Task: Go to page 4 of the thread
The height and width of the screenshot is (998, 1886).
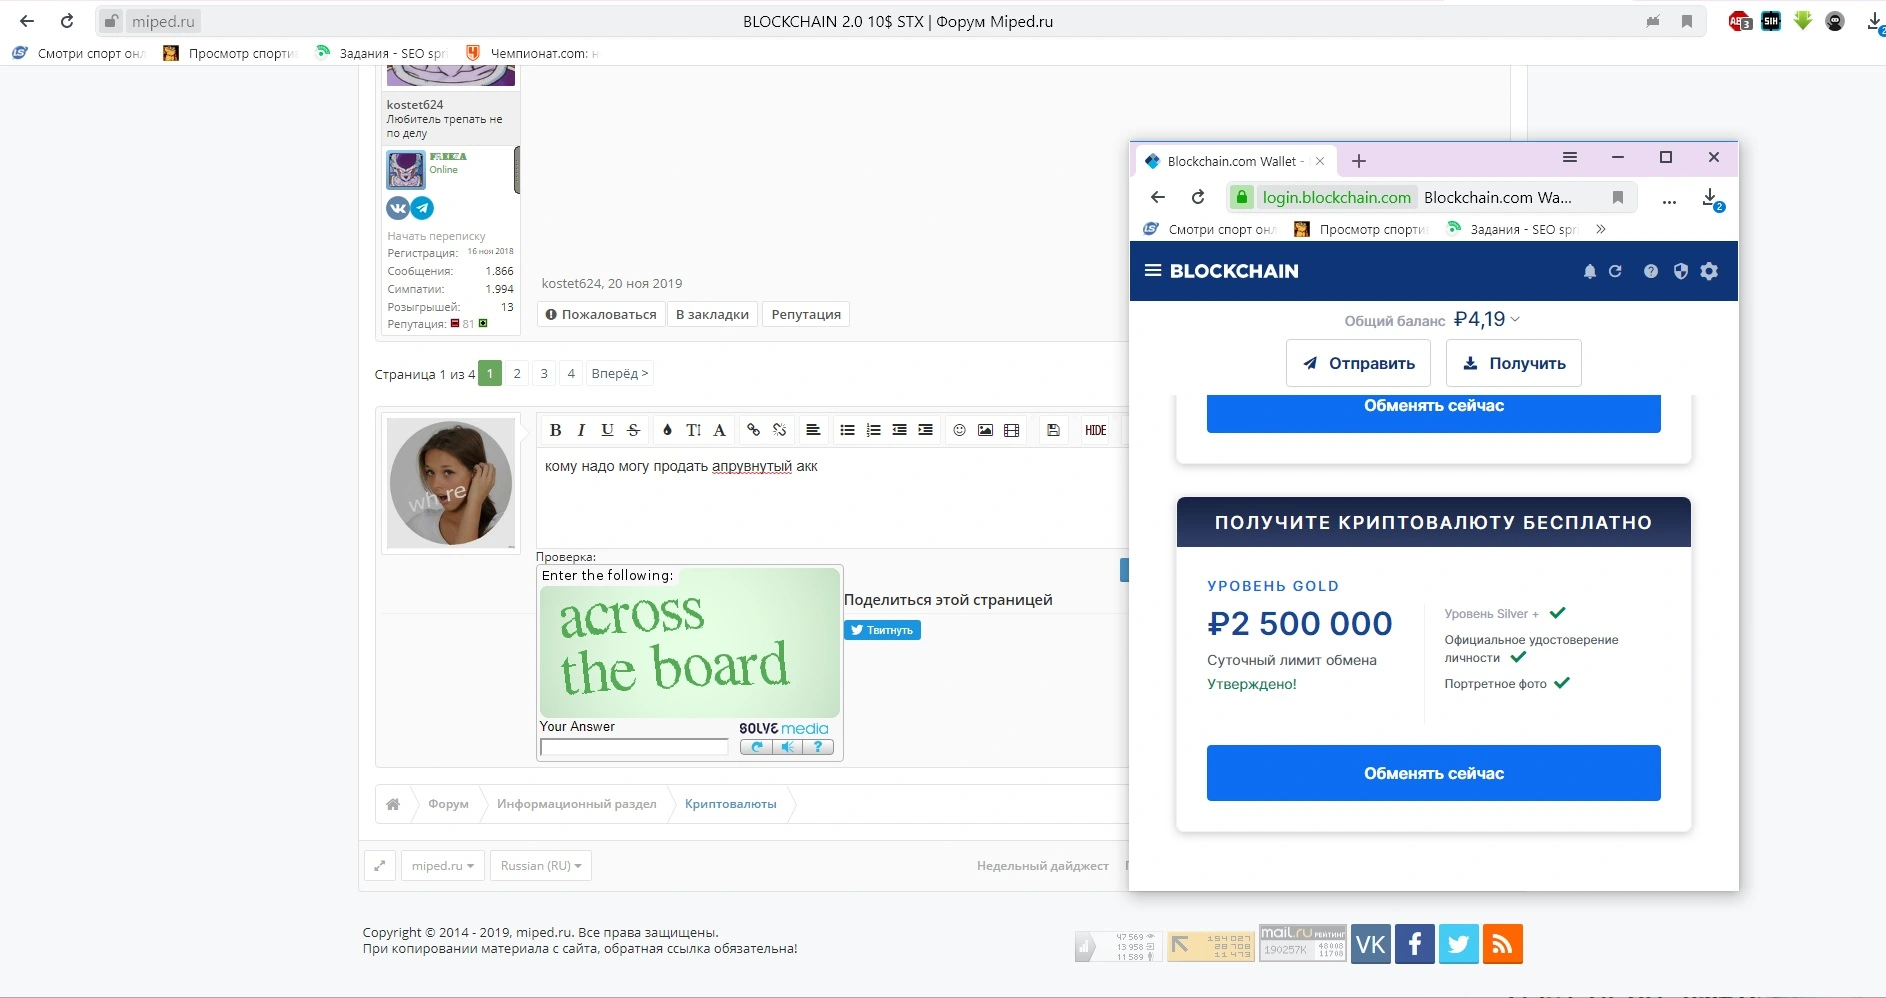Action: coord(571,373)
